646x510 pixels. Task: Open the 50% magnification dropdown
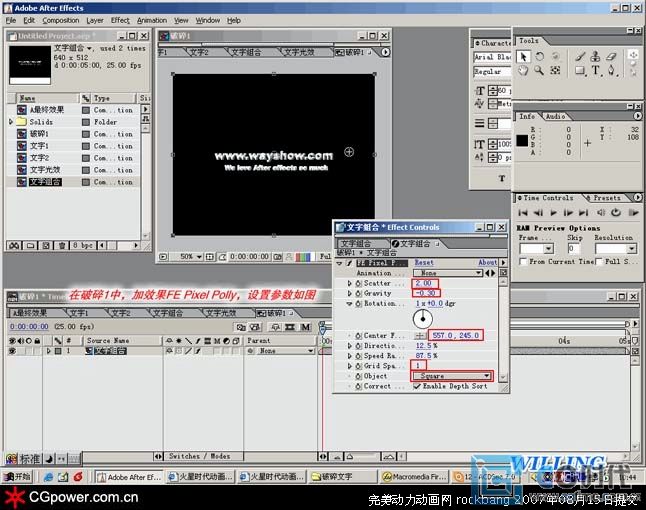(190, 257)
